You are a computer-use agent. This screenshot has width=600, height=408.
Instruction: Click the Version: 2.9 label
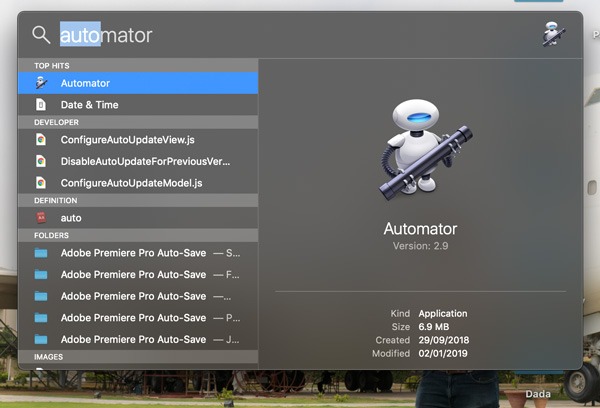[x=420, y=246]
